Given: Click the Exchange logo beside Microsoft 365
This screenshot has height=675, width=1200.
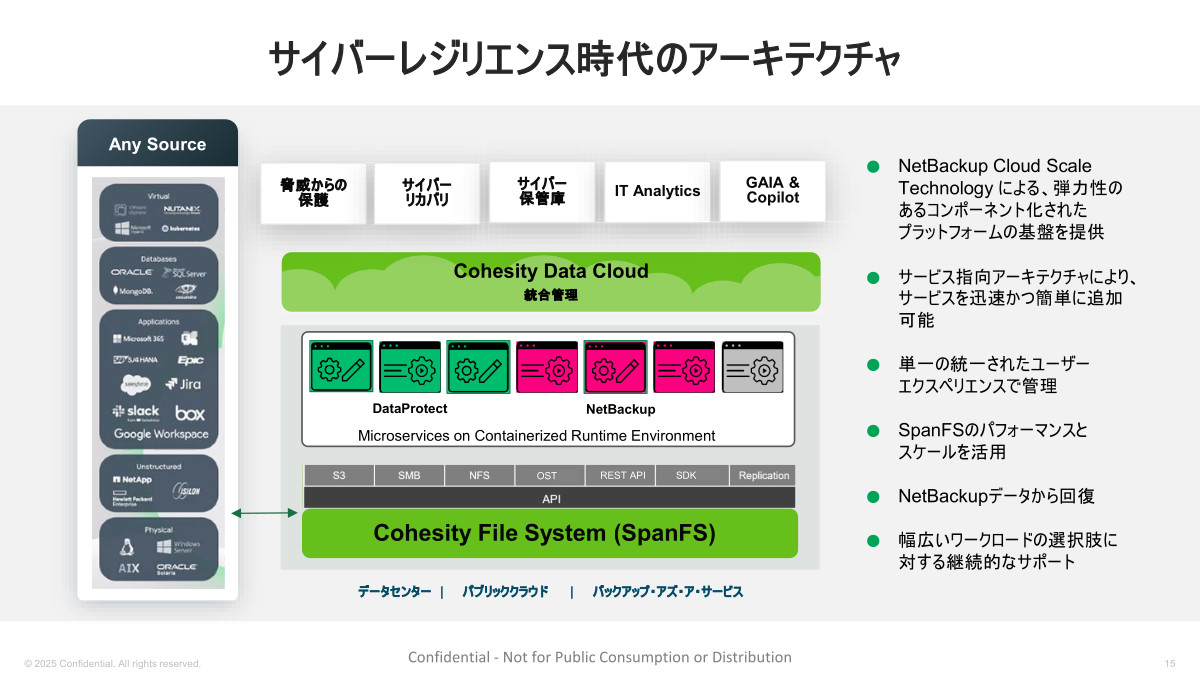Looking at the screenshot, I should click(x=189, y=338).
